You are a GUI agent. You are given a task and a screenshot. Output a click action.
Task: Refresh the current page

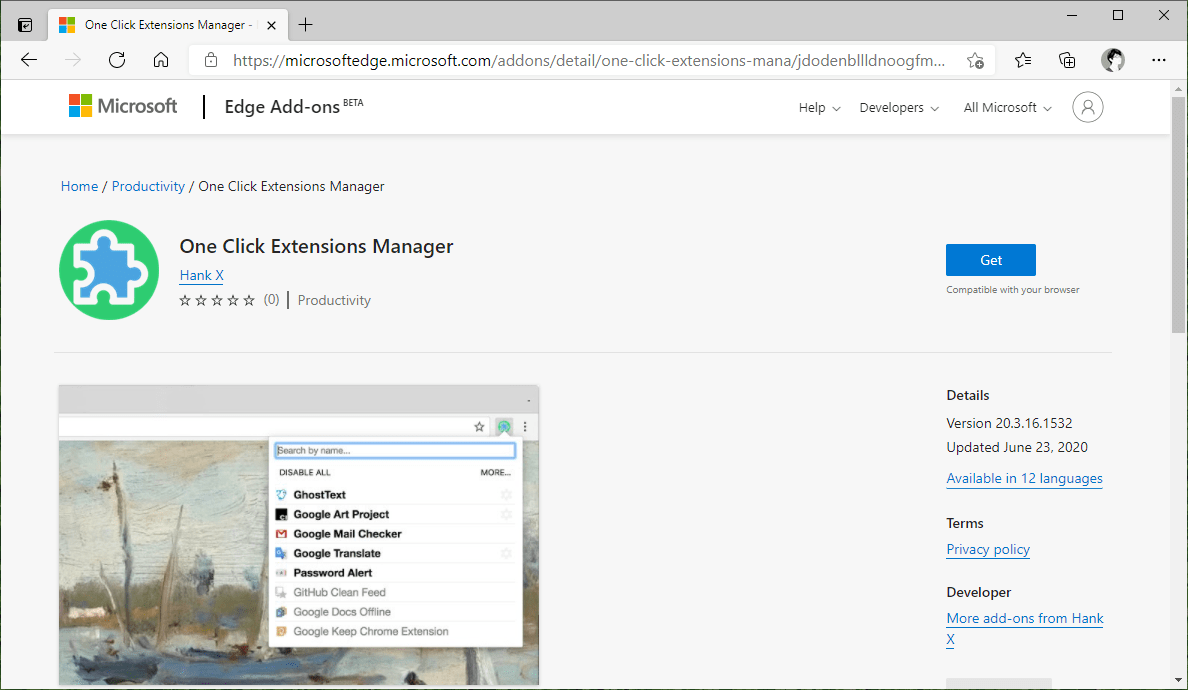point(117,59)
